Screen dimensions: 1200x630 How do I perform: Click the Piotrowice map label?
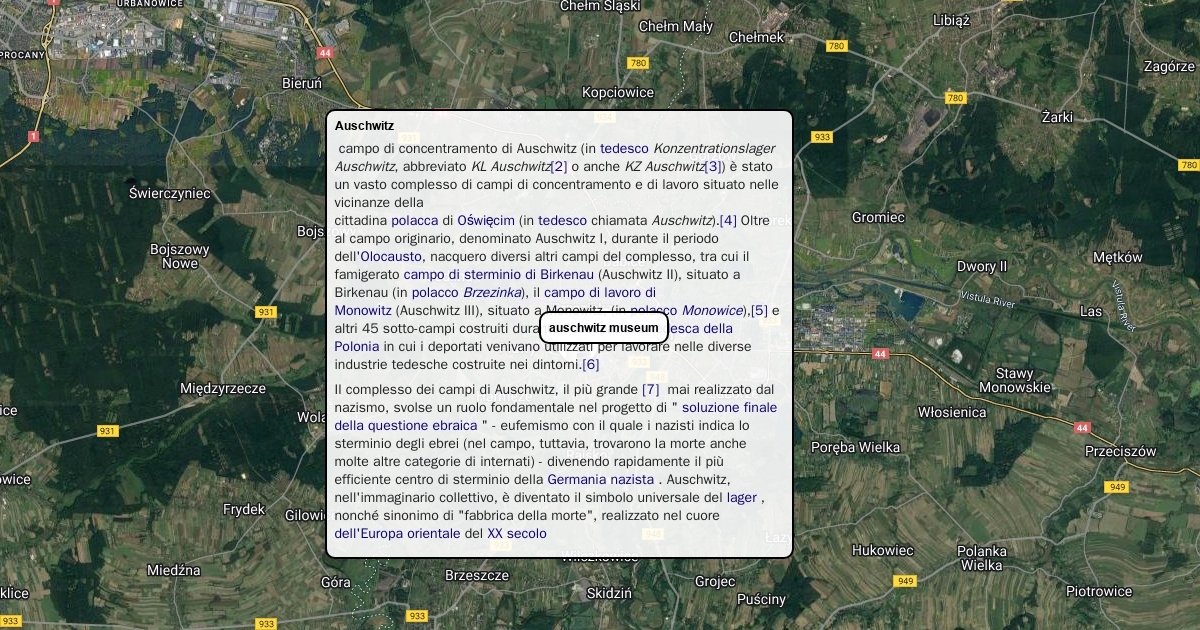(1099, 591)
